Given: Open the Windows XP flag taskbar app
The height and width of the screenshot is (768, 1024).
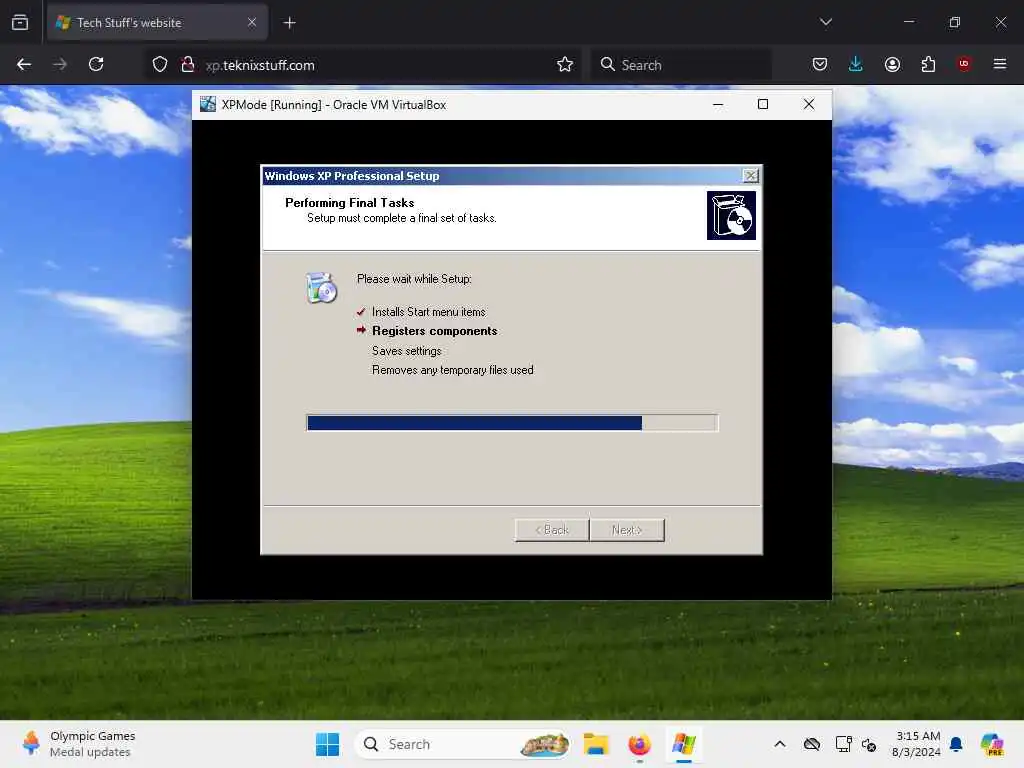Looking at the screenshot, I should [x=684, y=744].
